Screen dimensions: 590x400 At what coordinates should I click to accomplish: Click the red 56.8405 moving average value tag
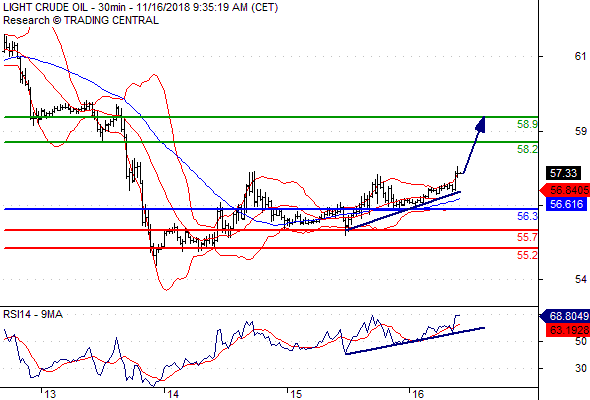(565, 190)
